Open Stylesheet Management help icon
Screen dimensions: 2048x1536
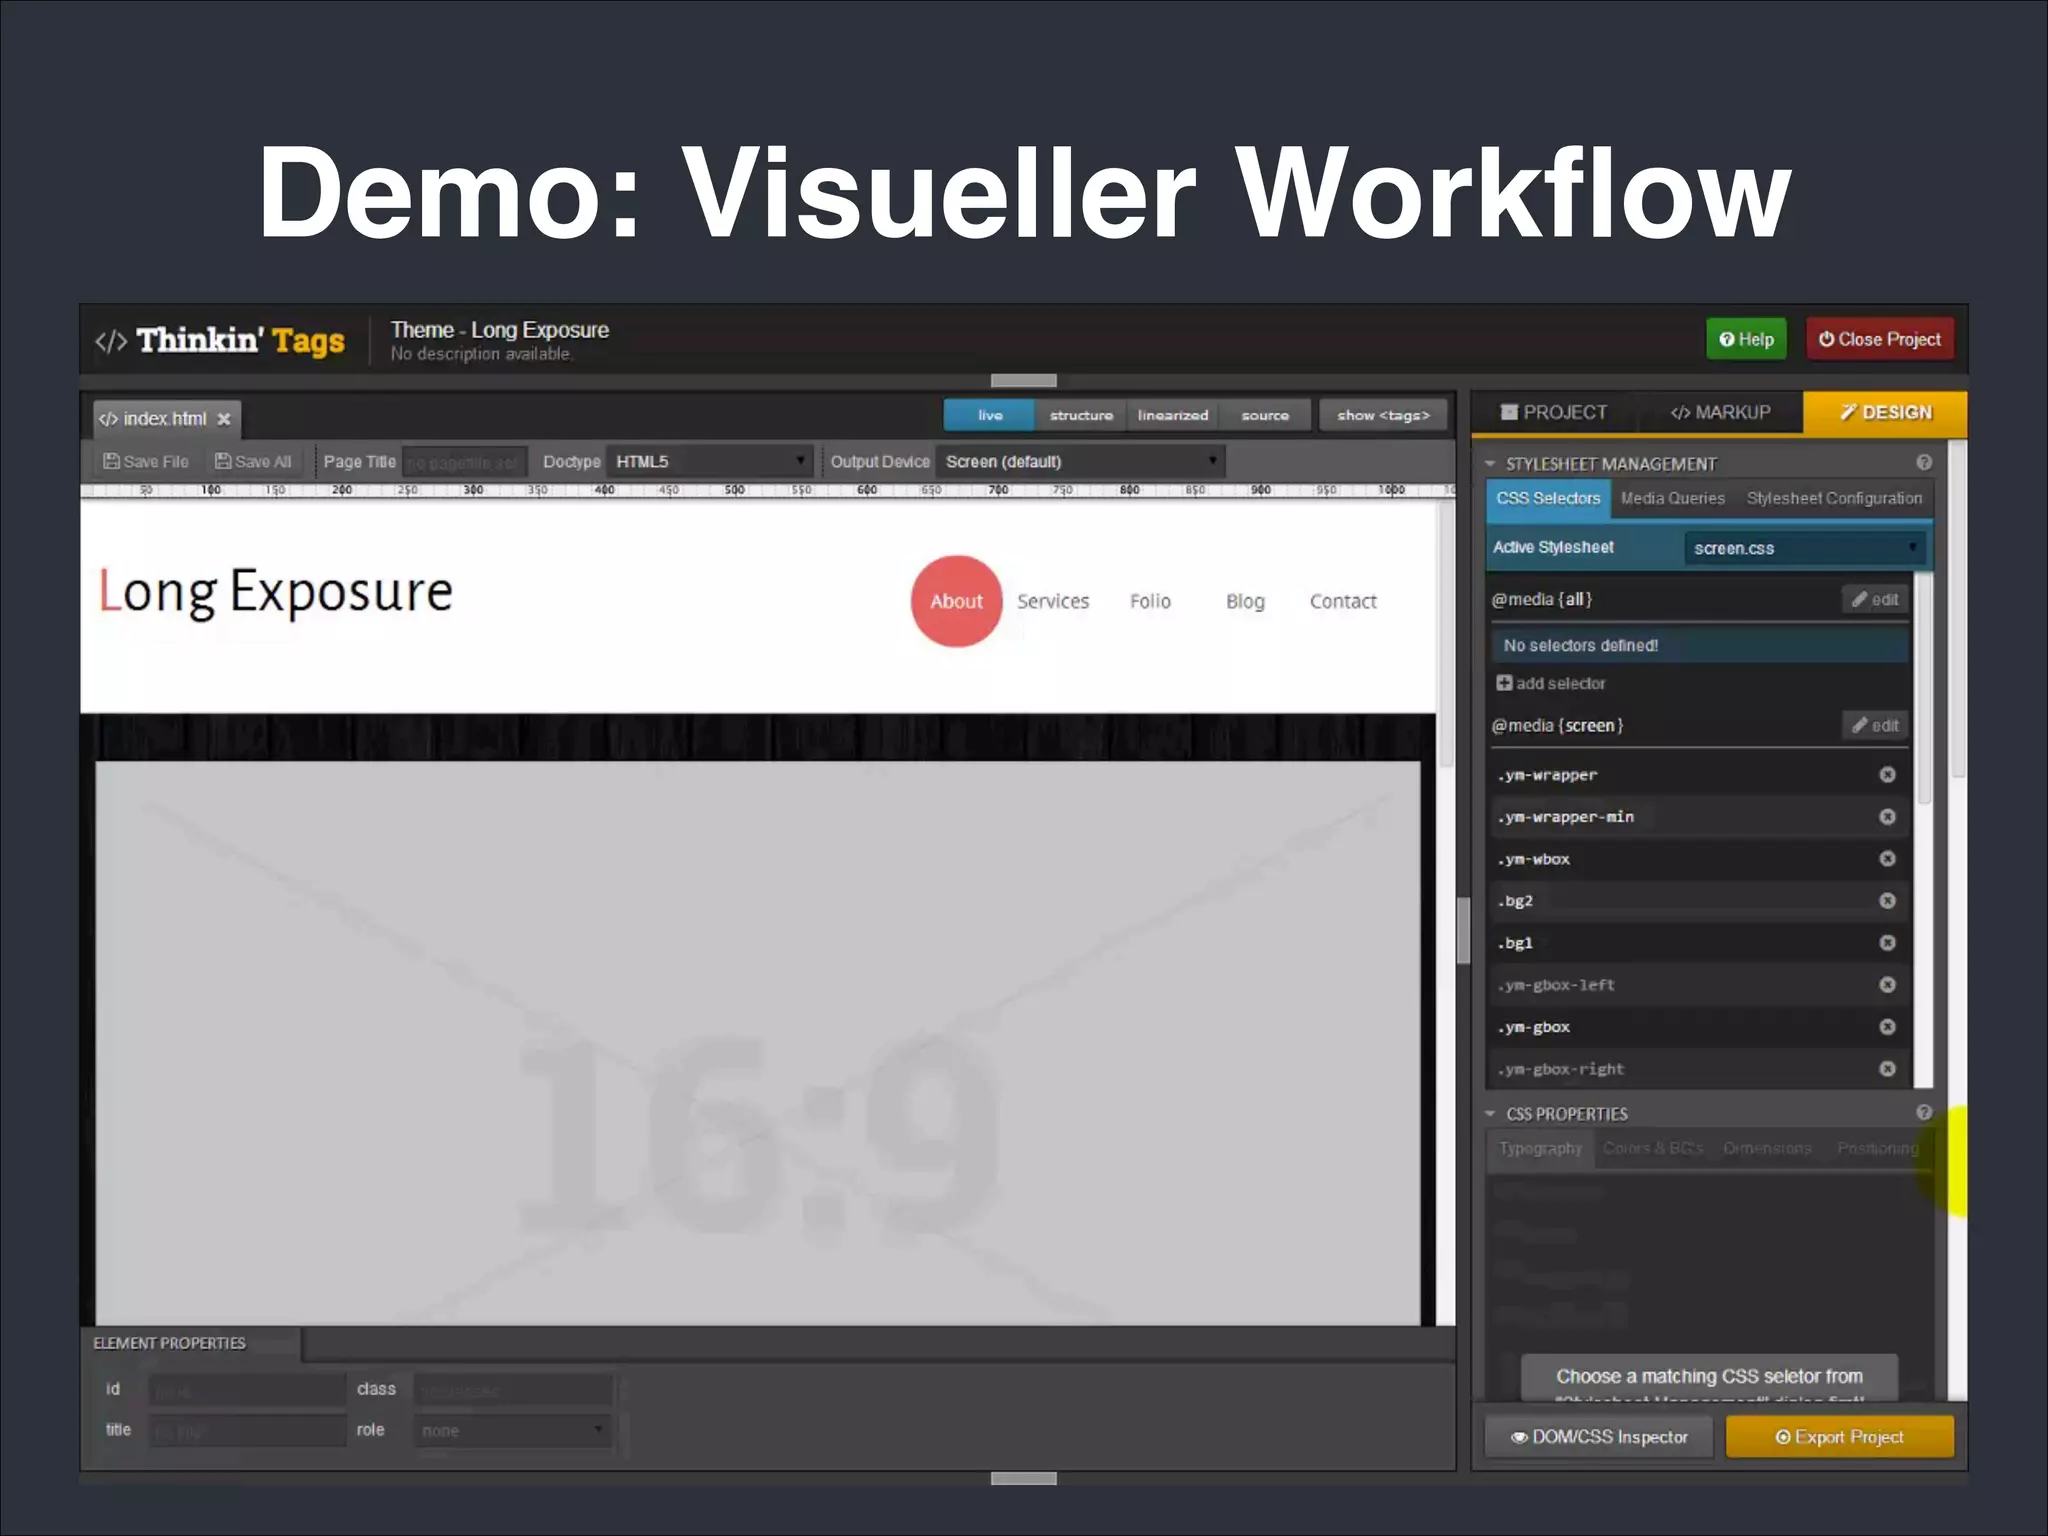coord(1924,462)
